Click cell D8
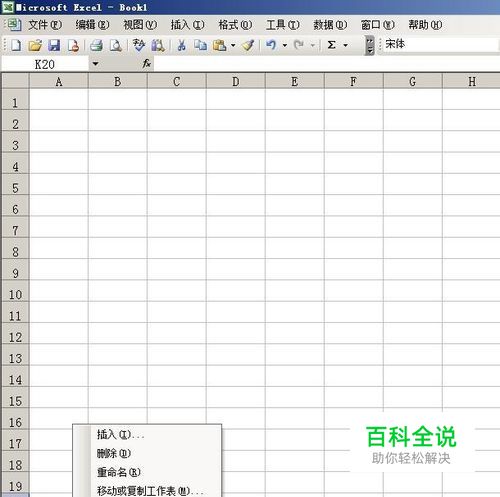 tap(236, 248)
